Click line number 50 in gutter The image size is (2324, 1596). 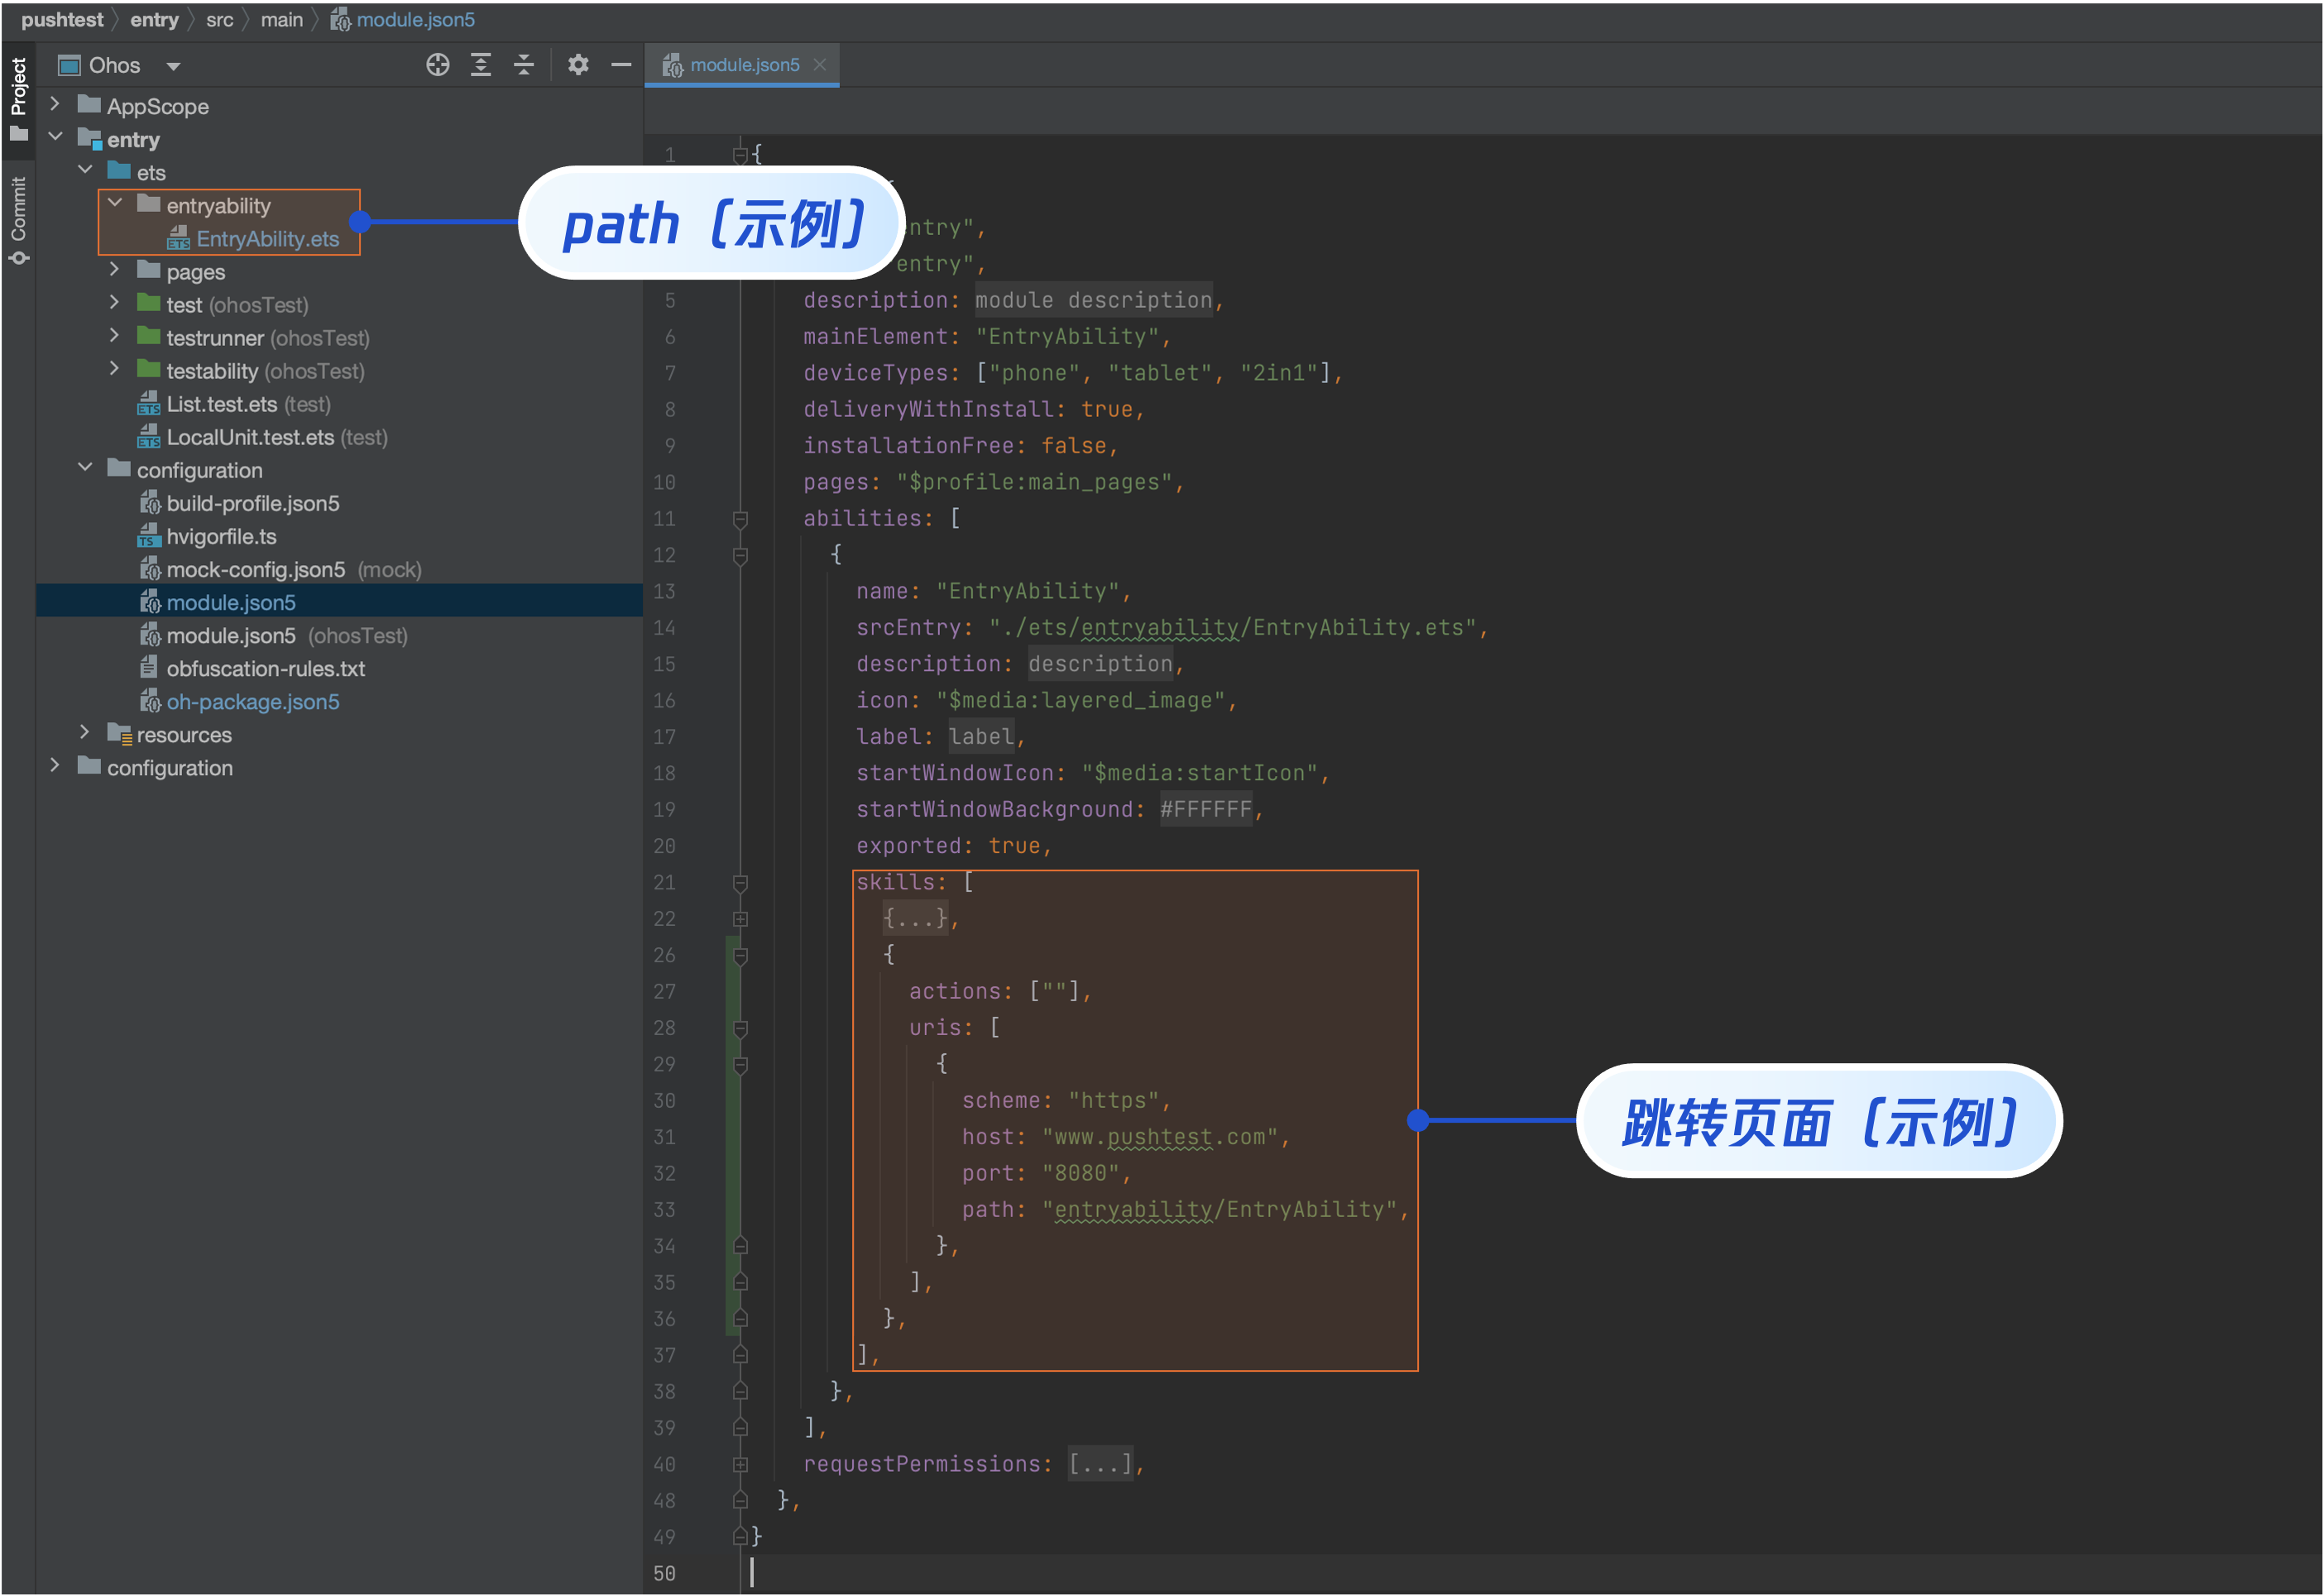(665, 1573)
